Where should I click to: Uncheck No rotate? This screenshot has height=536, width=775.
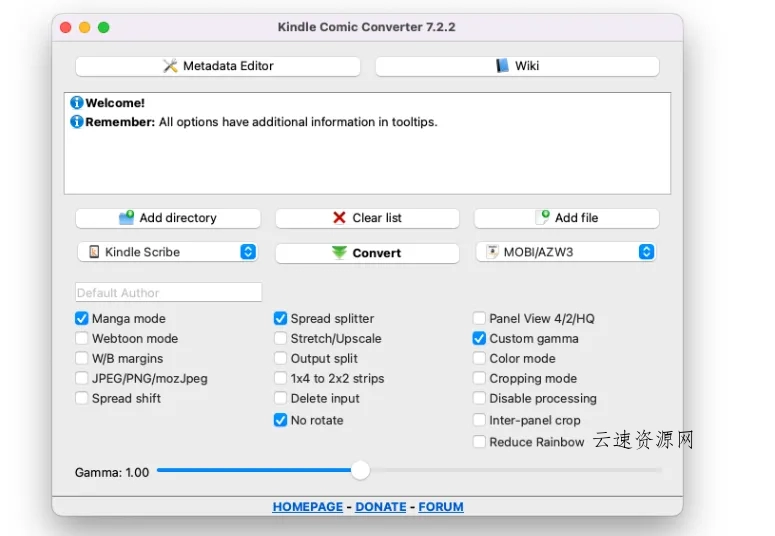pos(280,420)
